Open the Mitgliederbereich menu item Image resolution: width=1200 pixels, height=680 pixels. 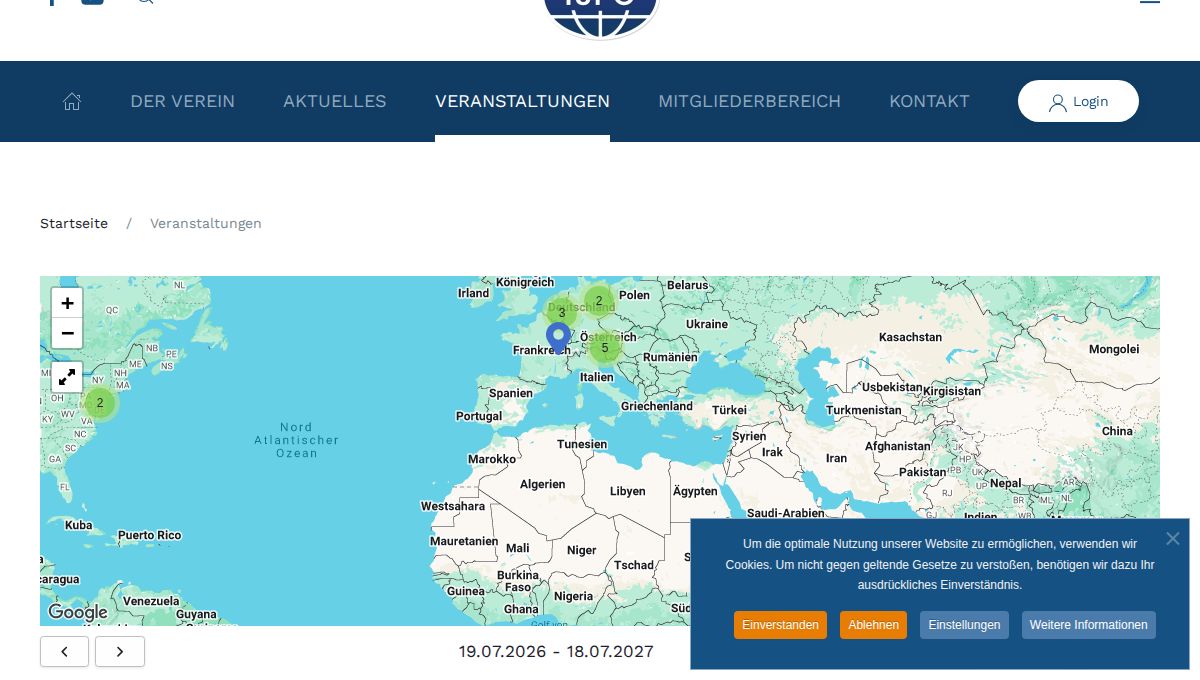click(x=749, y=101)
